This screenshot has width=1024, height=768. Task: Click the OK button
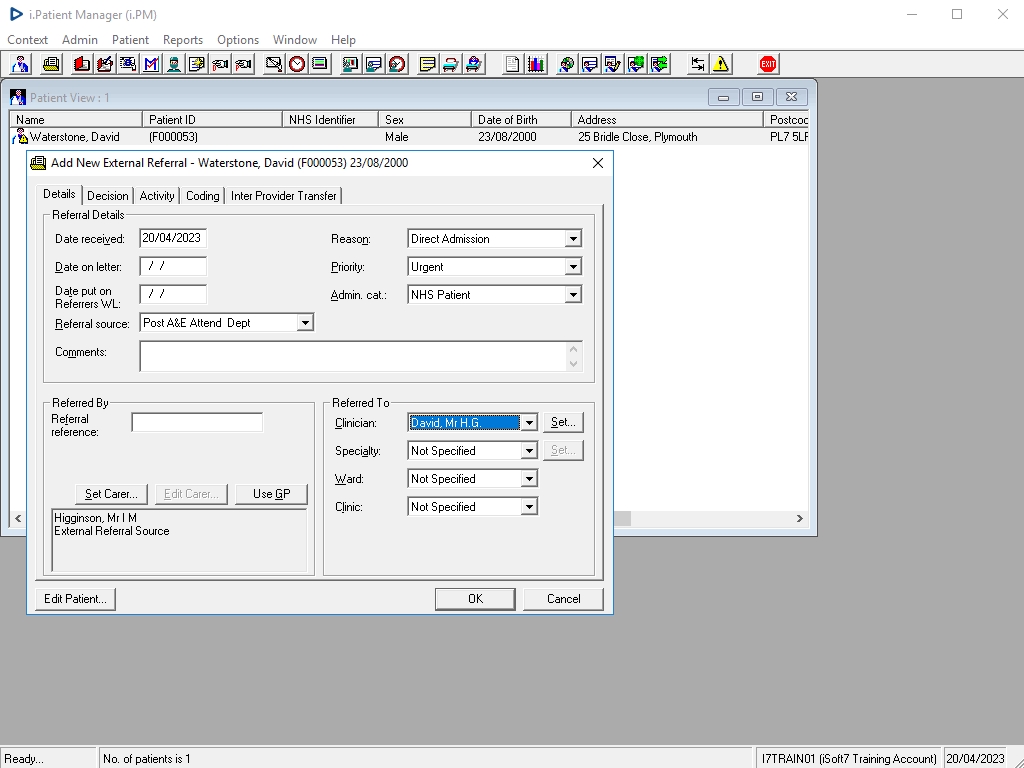[x=475, y=599]
